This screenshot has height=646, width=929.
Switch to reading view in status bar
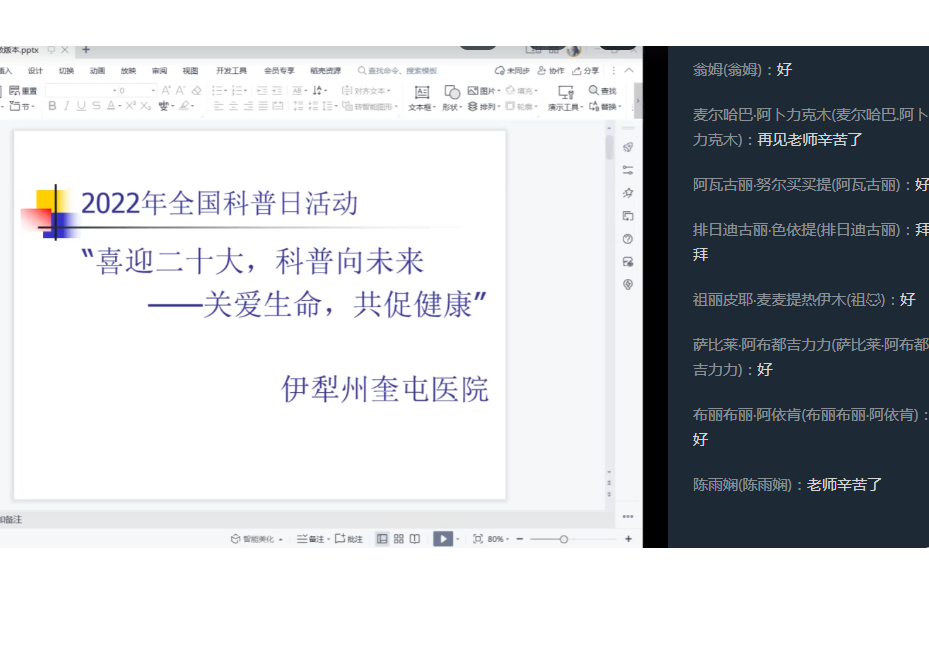coord(415,539)
